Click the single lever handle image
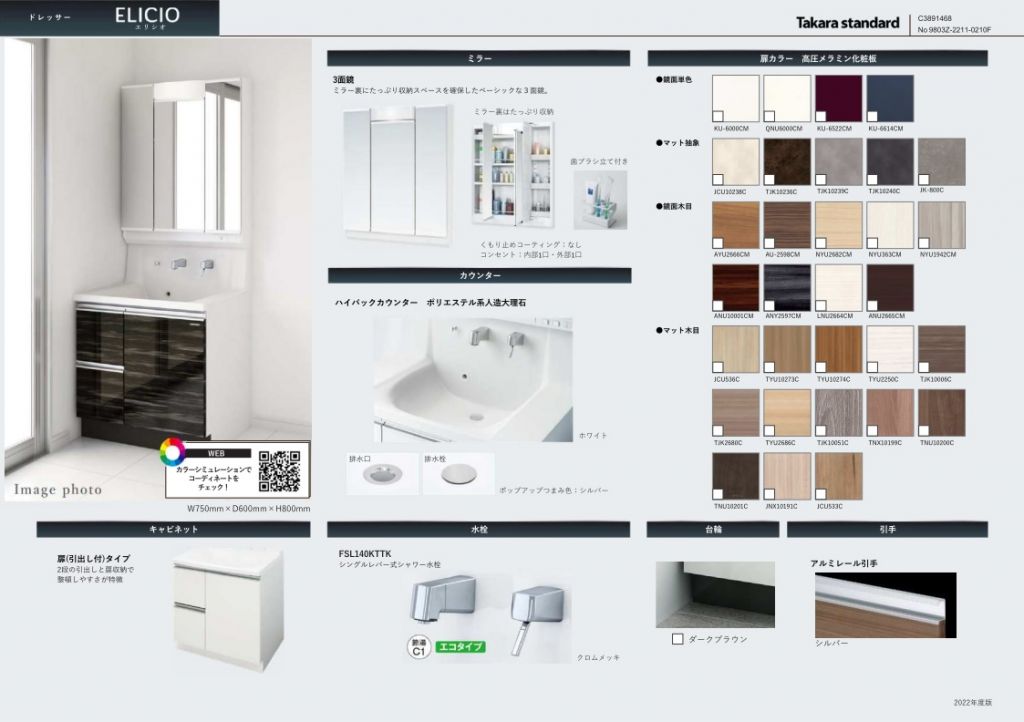 (537, 620)
